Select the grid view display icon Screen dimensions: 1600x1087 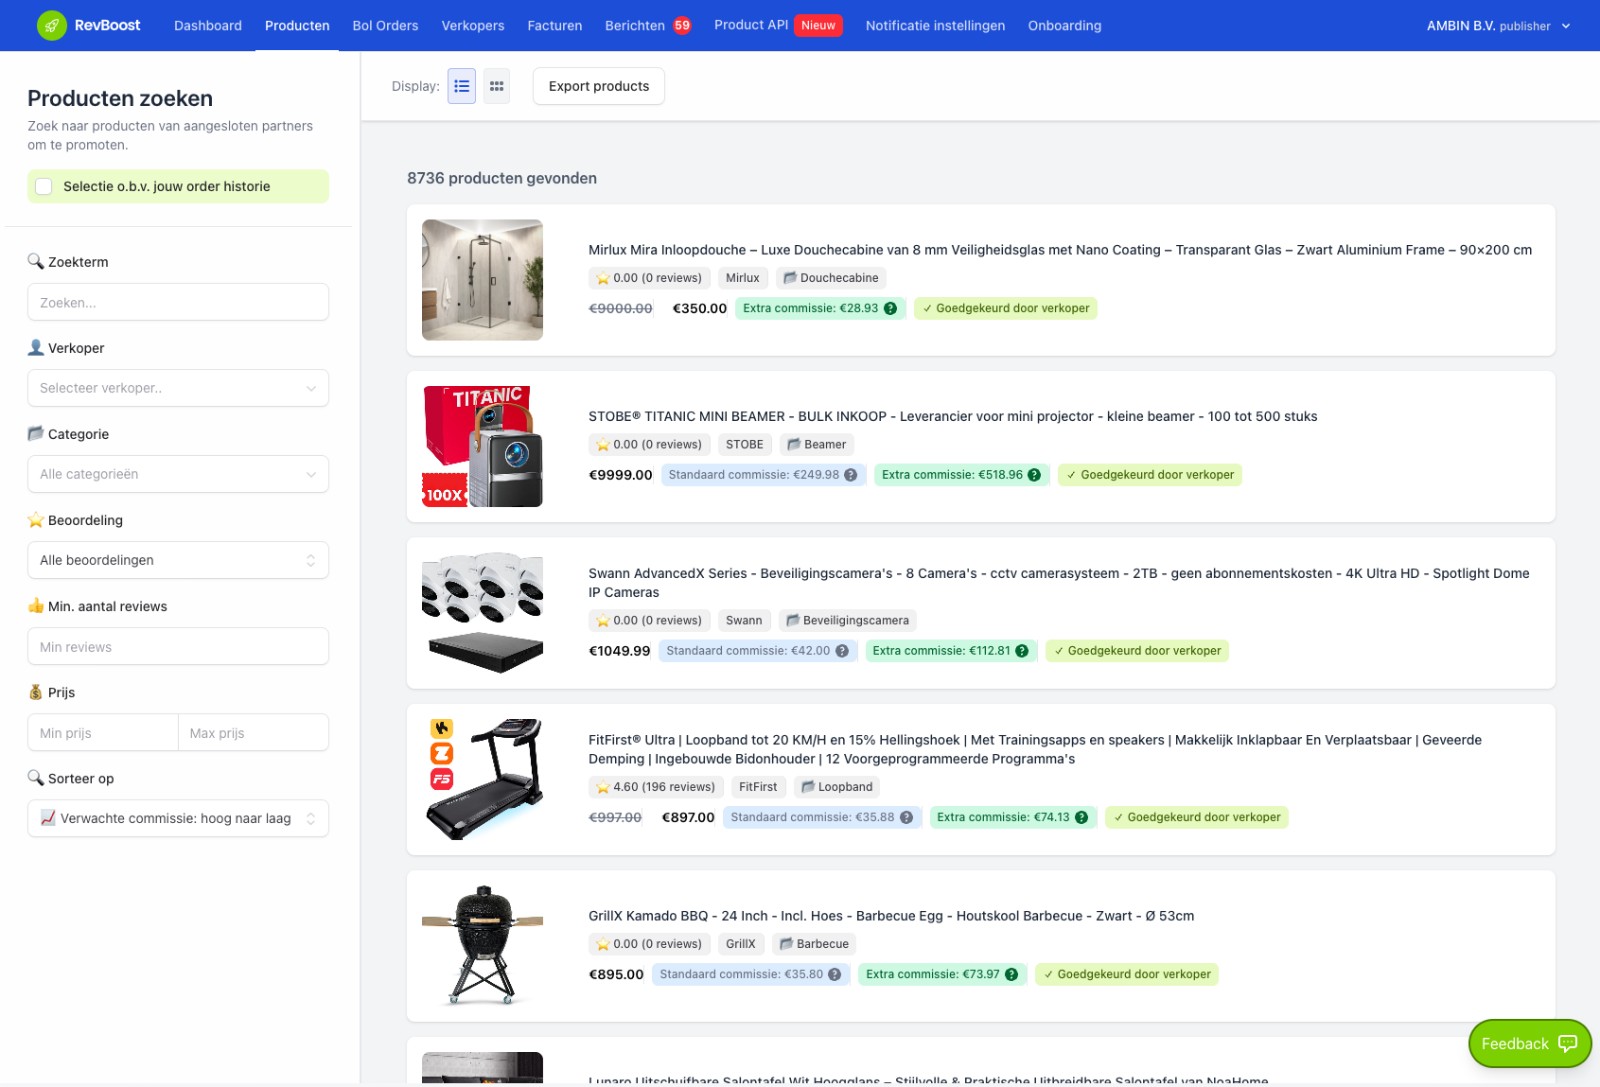tap(496, 86)
